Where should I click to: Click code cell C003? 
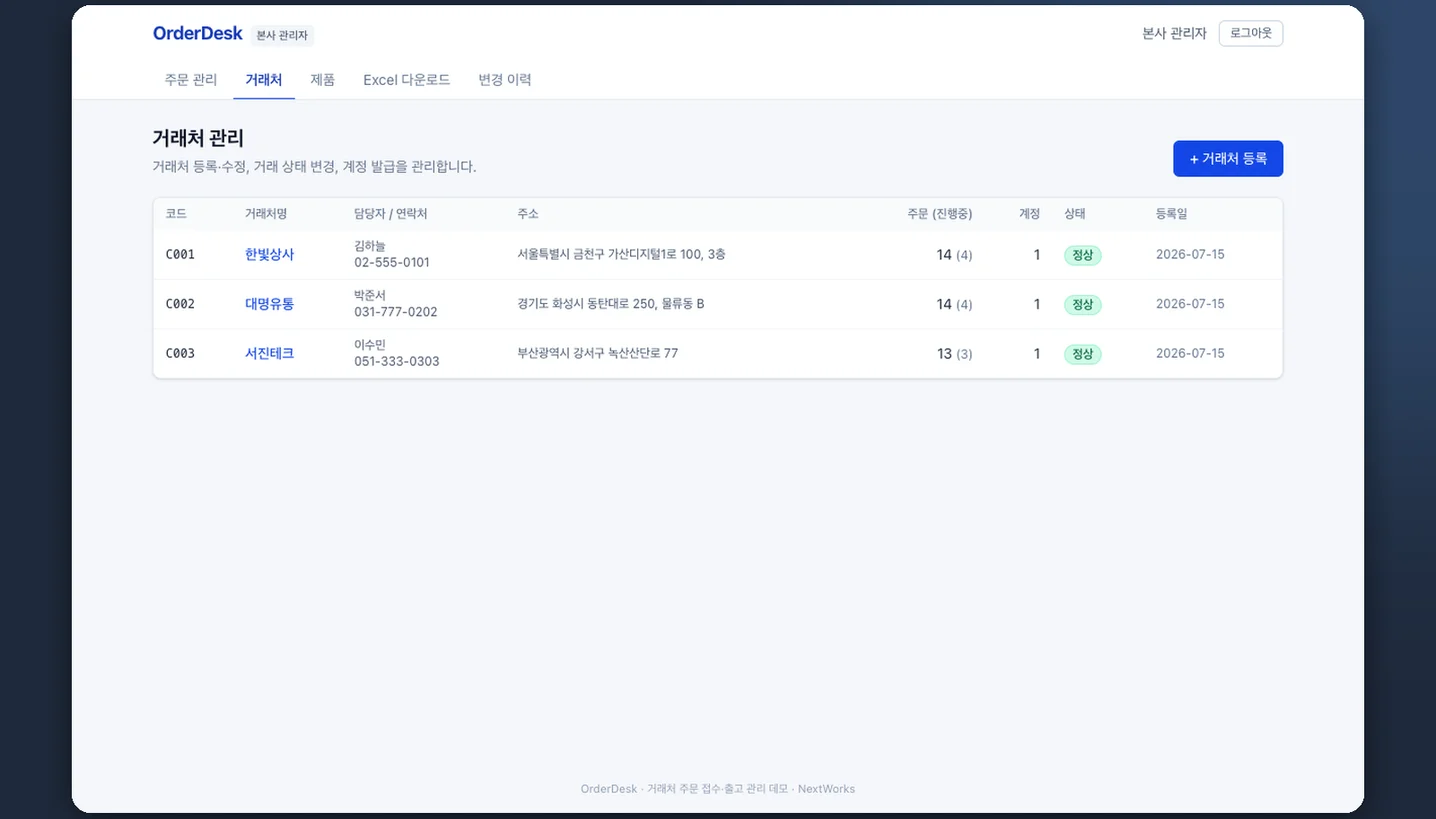180,353
